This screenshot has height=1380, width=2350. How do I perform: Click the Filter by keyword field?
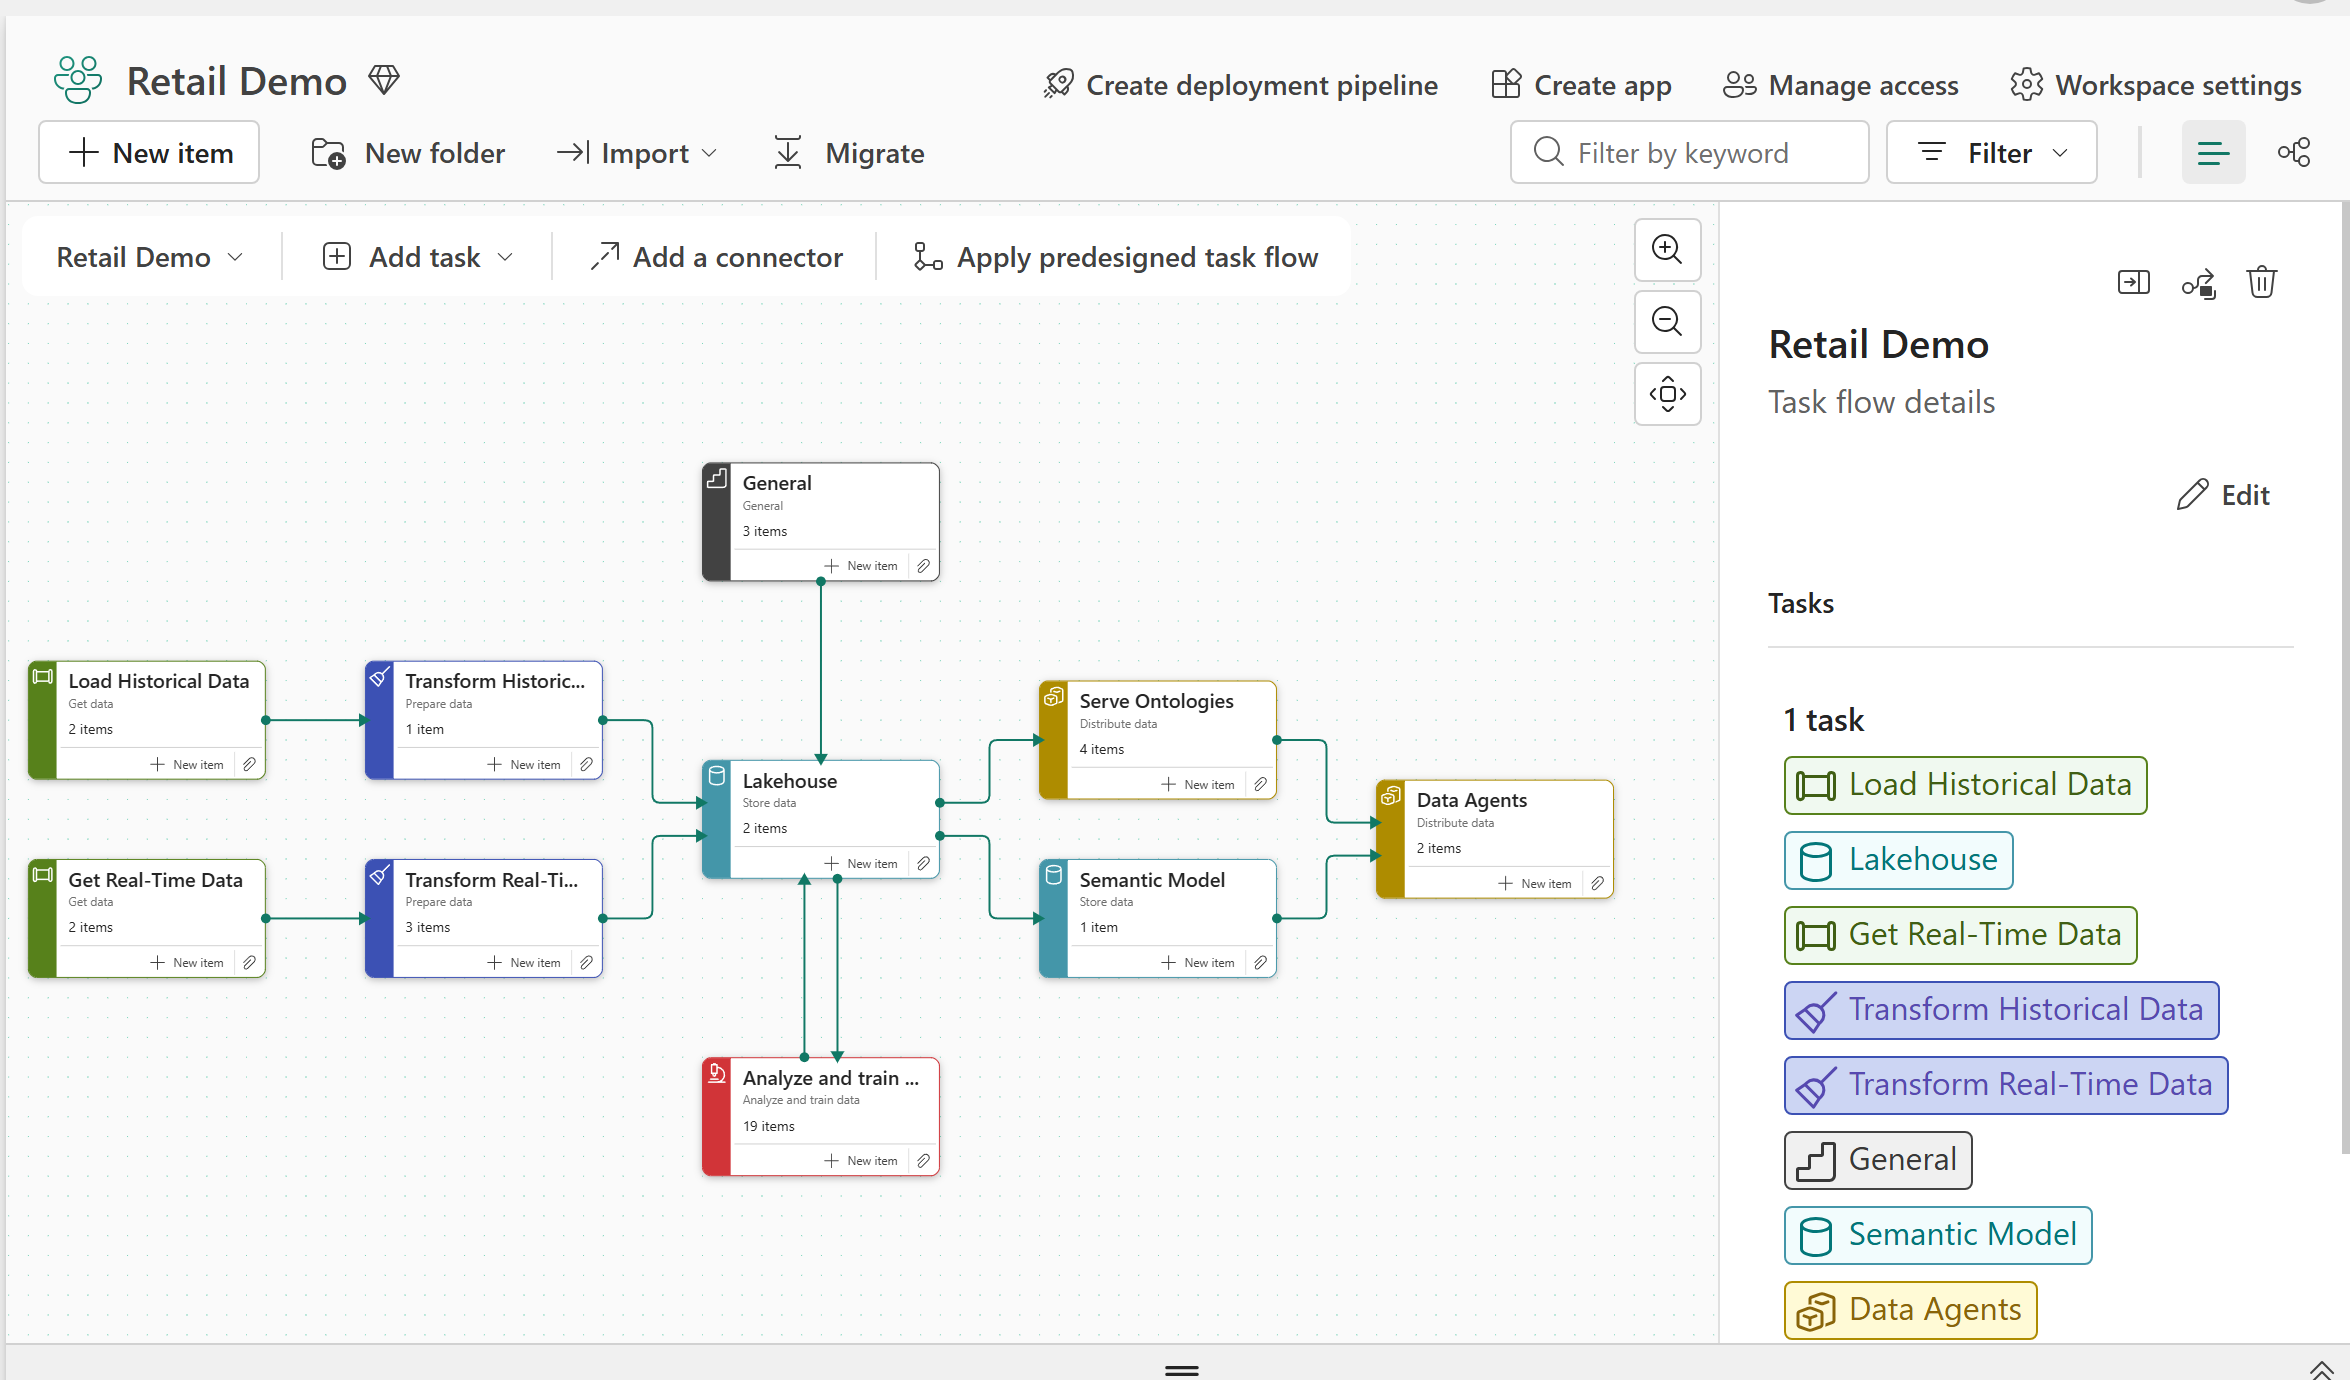(x=1689, y=153)
